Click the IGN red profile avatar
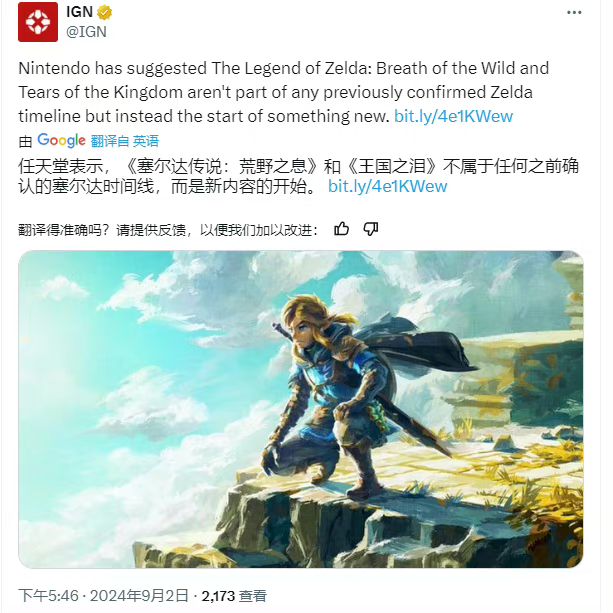This screenshot has height=613, width=613. coord(38,22)
